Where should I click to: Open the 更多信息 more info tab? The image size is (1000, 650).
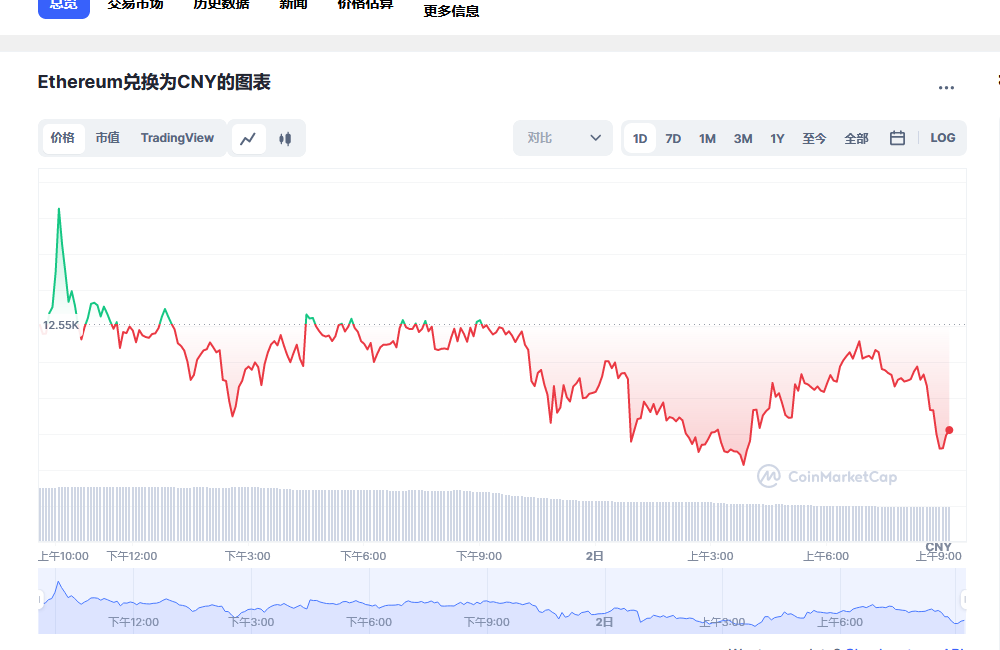pyautogui.click(x=451, y=11)
